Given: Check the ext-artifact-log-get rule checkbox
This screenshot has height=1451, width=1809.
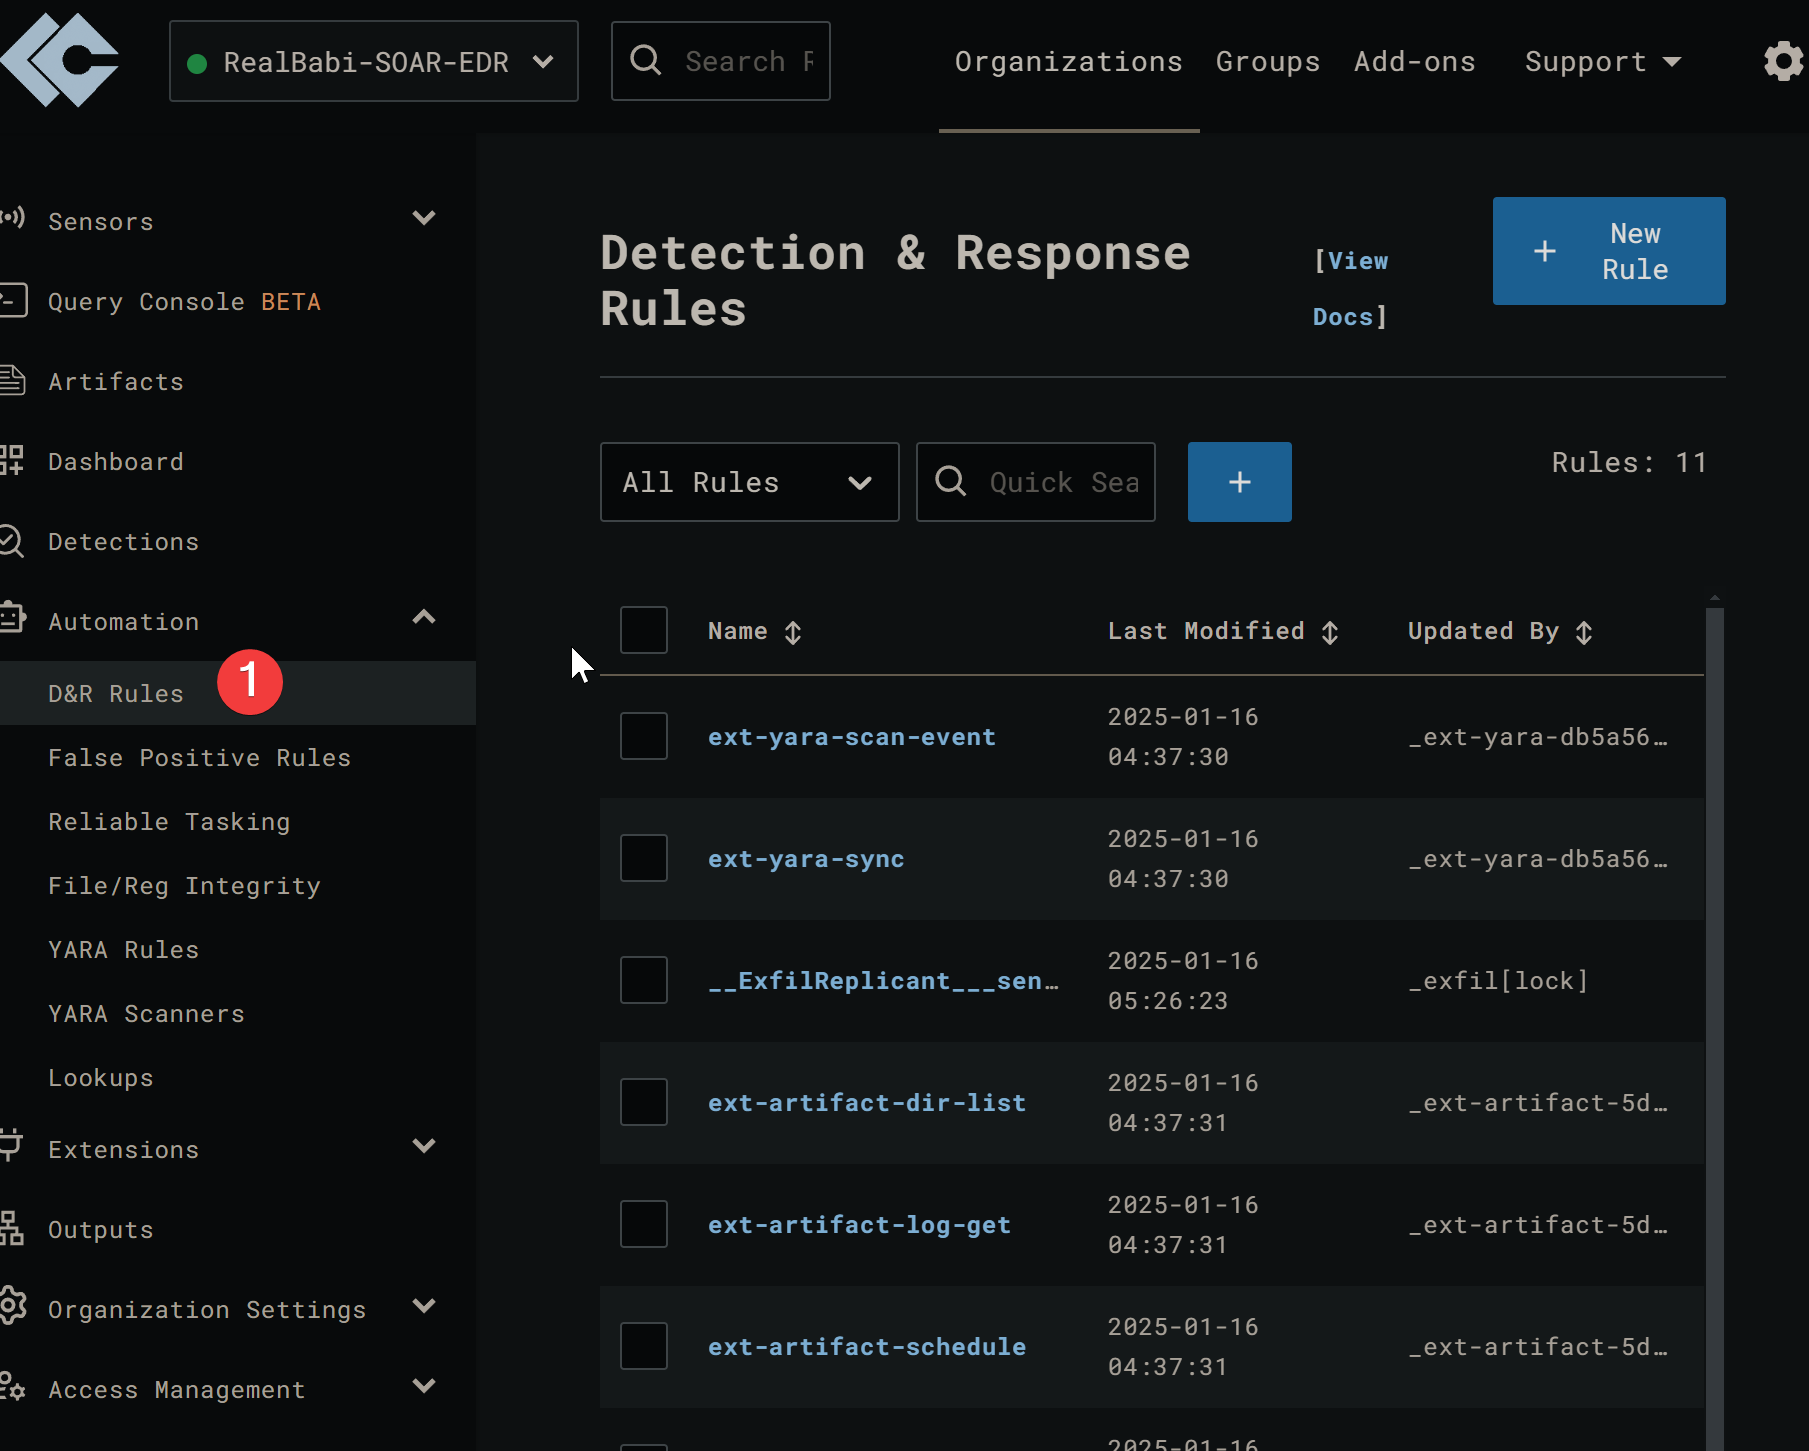Looking at the screenshot, I should pos(644,1224).
